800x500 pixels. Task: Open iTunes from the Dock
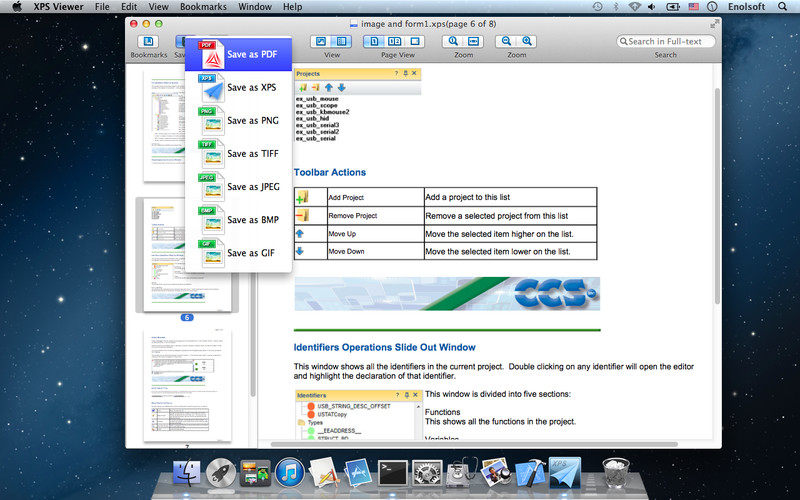pos(289,472)
